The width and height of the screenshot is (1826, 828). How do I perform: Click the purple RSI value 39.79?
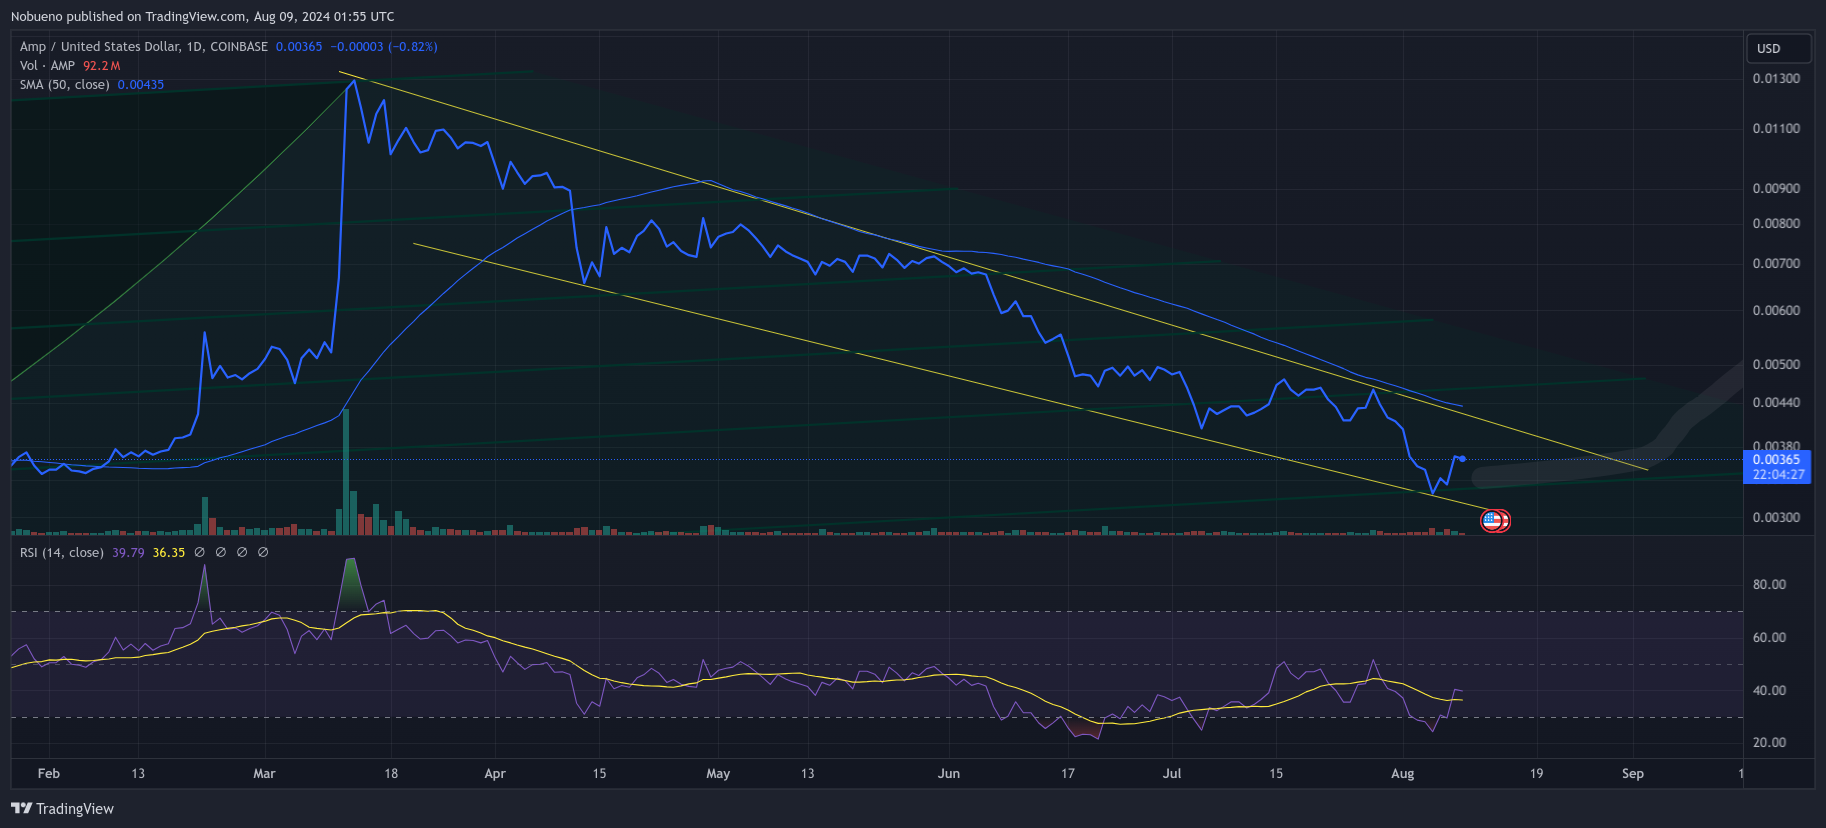128,552
